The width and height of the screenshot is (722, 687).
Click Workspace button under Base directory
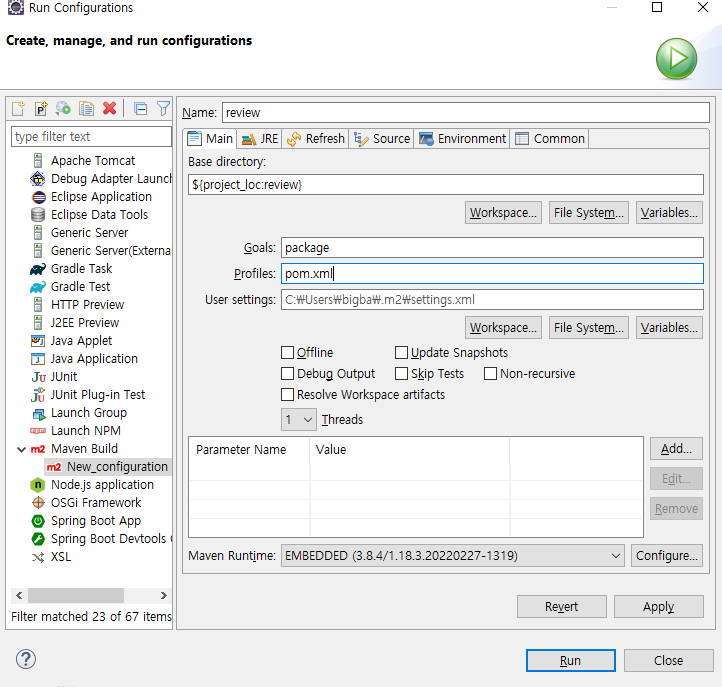(x=503, y=213)
